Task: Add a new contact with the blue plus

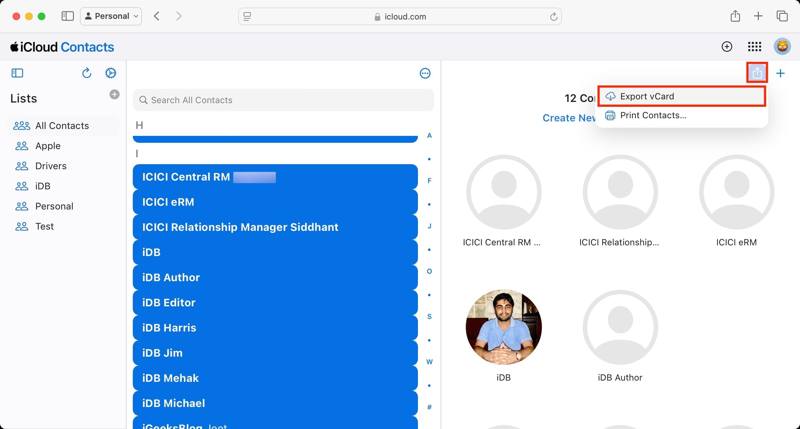Action: [x=780, y=73]
